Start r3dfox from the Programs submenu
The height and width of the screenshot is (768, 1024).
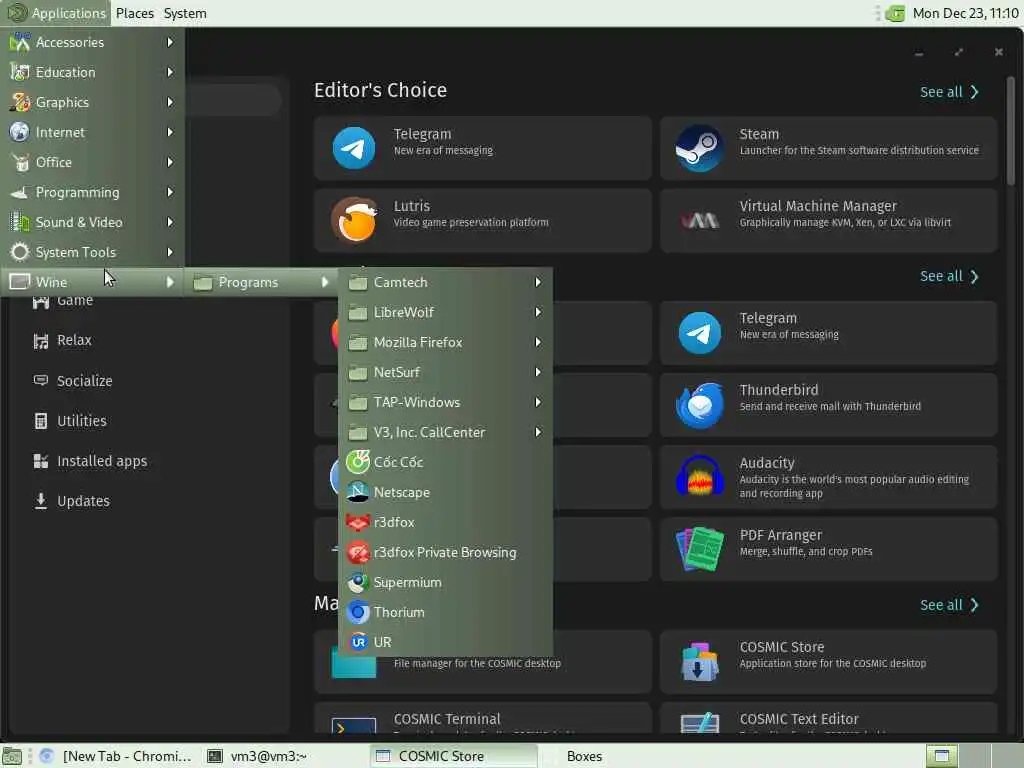point(445,522)
